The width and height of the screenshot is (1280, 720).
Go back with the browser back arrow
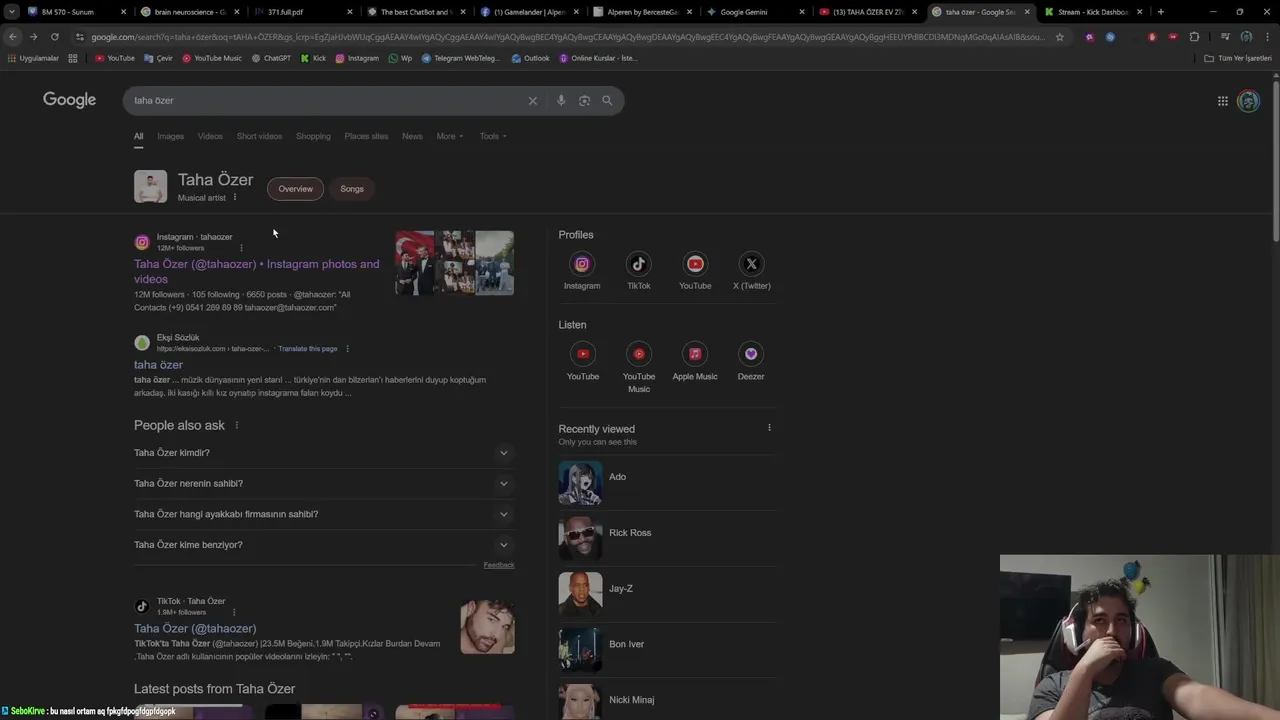click(x=12, y=37)
